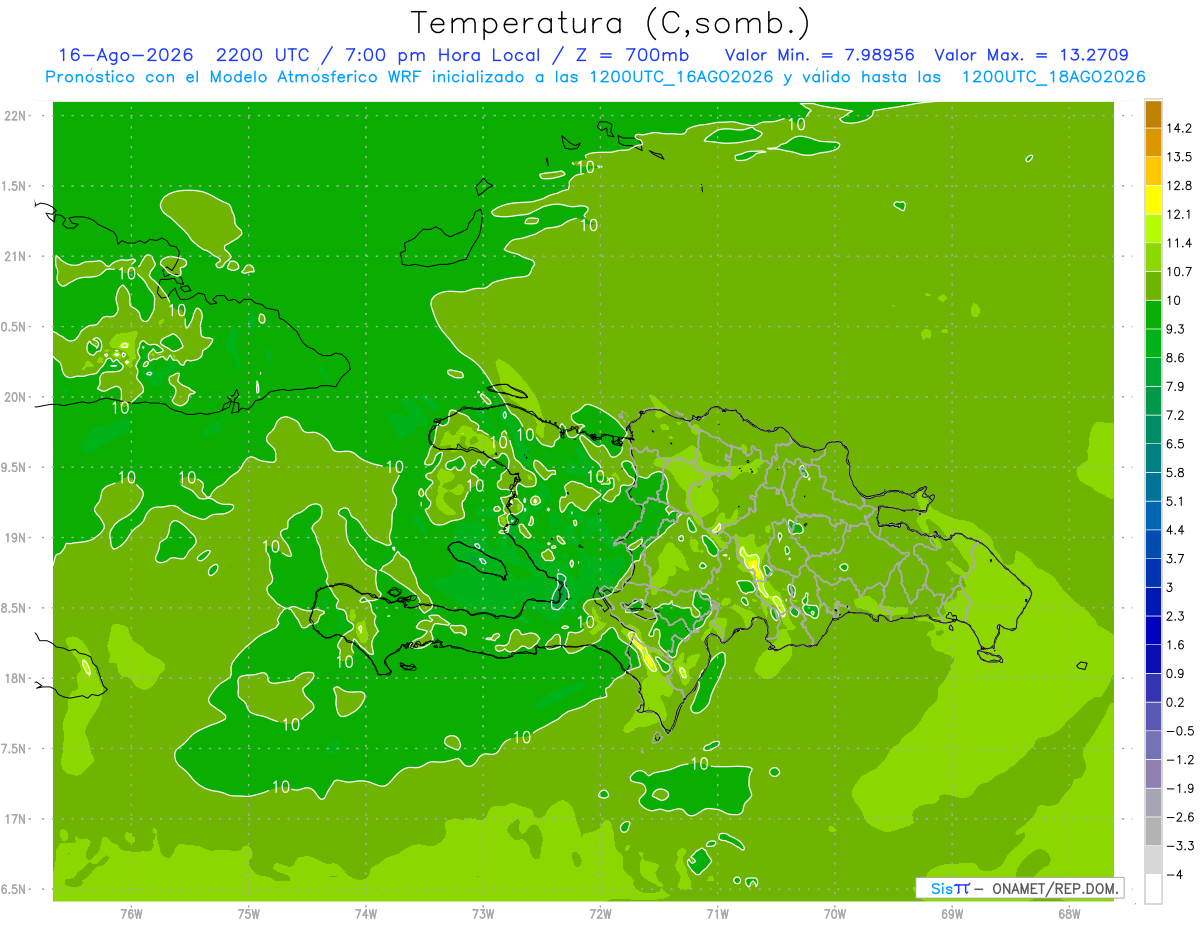Click the title "Temperatura (C,somb.)"

(611, 23)
